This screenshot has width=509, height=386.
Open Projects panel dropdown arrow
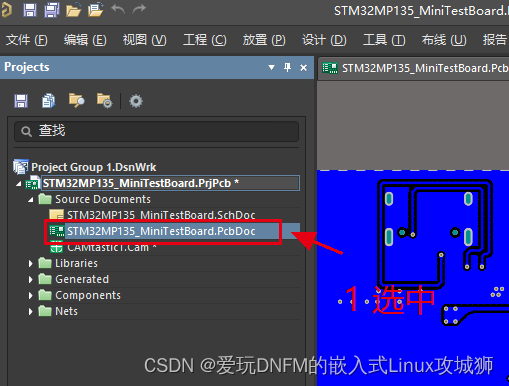pos(271,68)
